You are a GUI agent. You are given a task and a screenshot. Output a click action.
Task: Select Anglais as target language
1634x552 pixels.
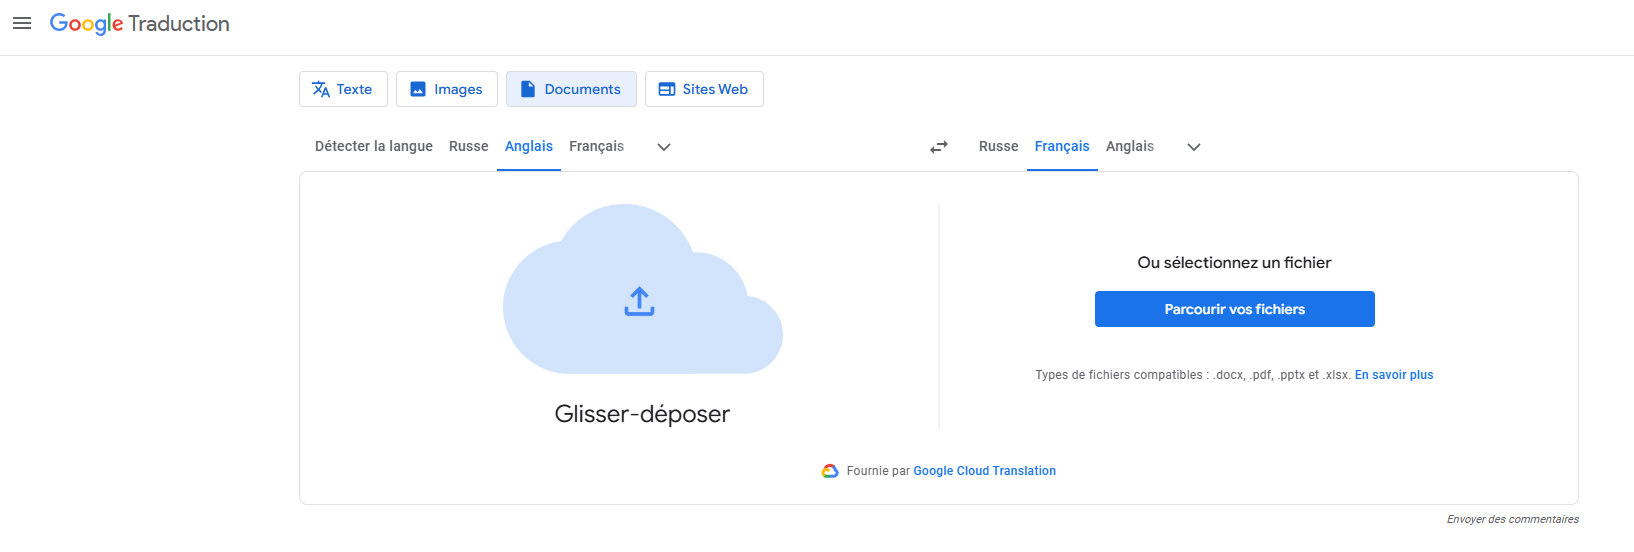(x=1130, y=146)
